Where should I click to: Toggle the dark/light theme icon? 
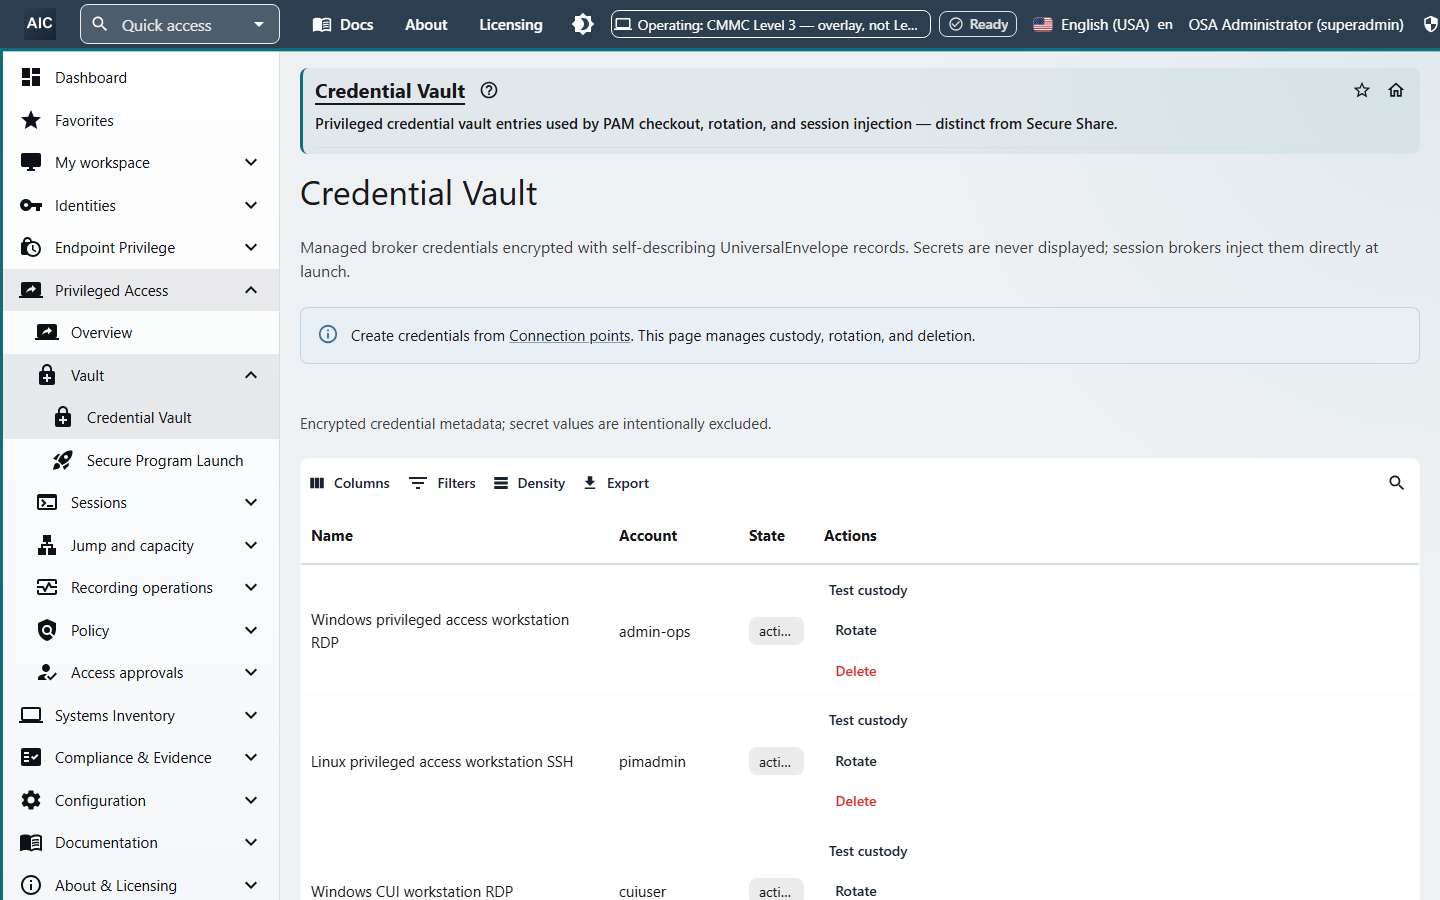[583, 24]
